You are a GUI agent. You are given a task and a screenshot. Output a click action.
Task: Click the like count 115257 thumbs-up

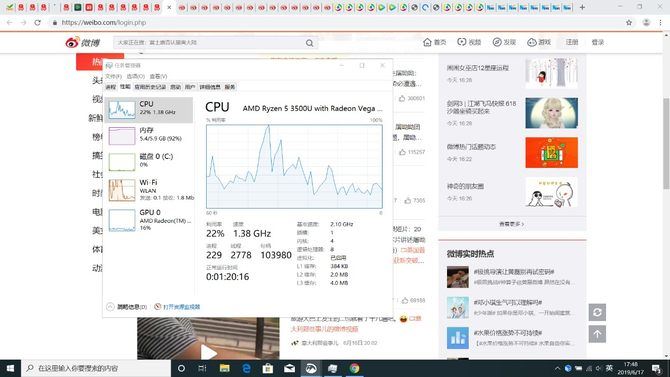point(412,152)
